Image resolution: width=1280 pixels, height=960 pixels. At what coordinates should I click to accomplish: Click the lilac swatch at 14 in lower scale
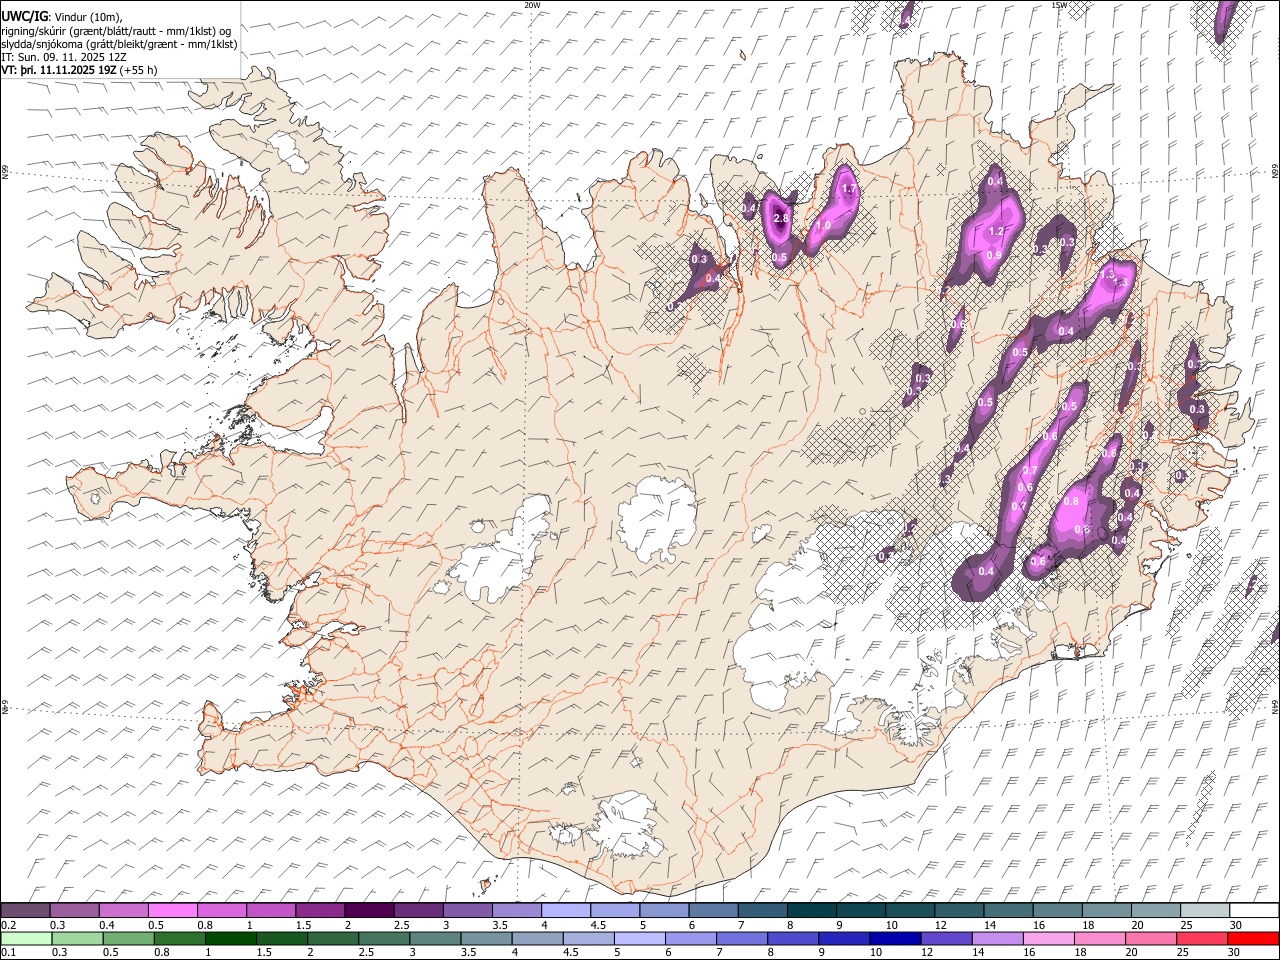[997, 938]
